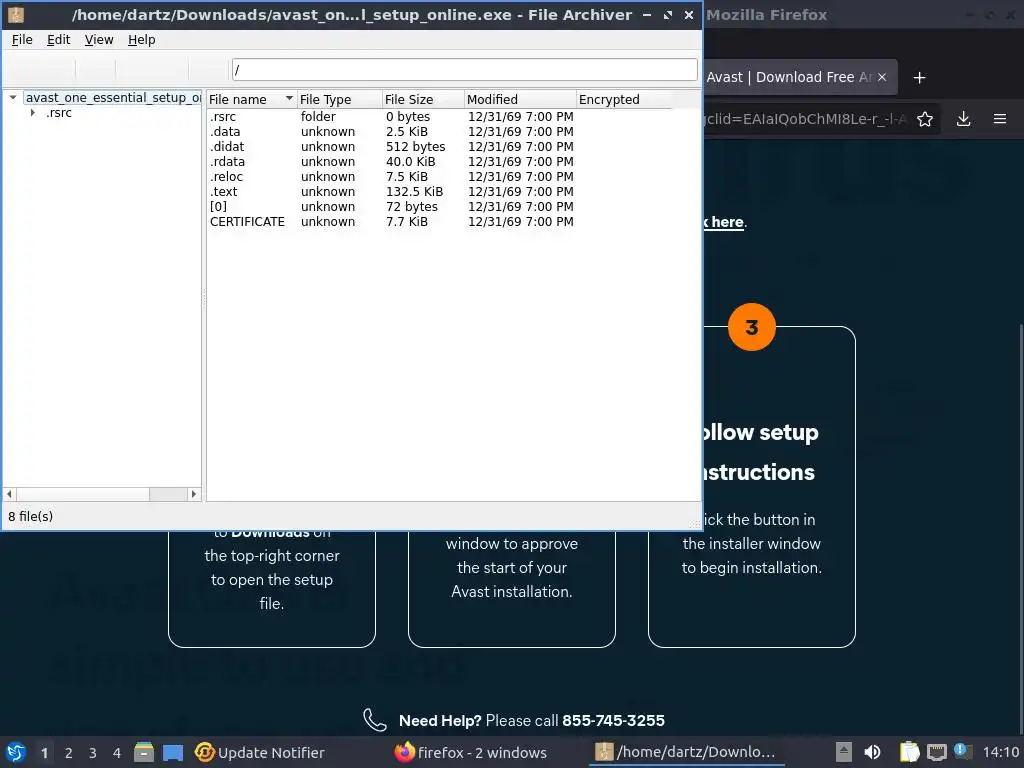Select the .rdata file row
The width and height of the screenshot is (1024, 768).
pos(439,161)
